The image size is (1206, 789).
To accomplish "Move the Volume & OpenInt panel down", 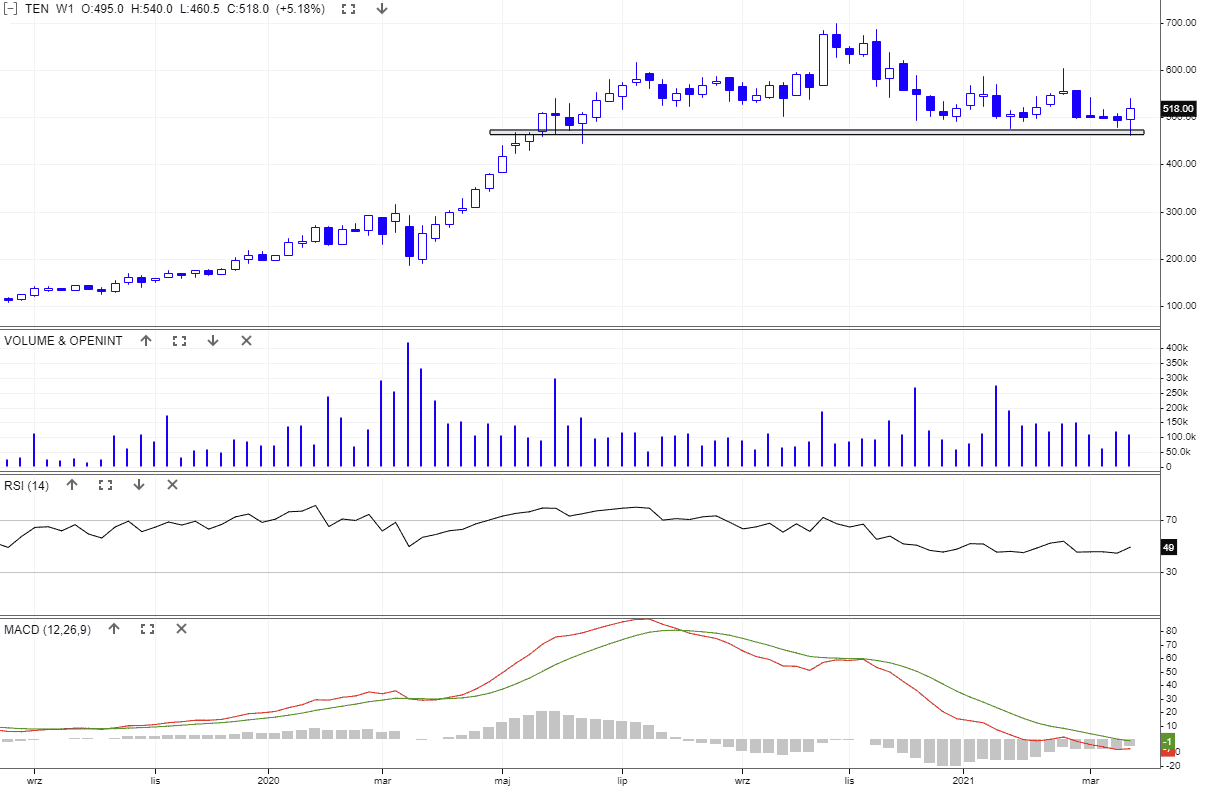I will 213,341.
